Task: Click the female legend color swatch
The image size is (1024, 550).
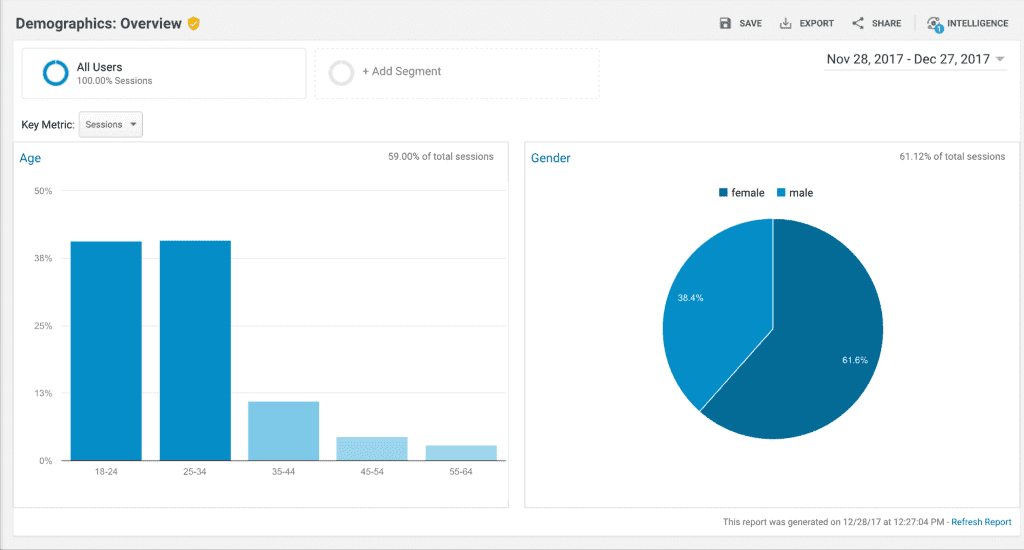Action: 723,193
